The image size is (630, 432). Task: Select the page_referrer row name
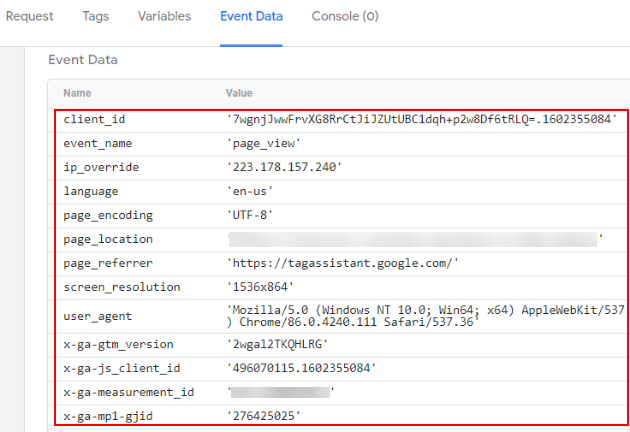(108, 263)
